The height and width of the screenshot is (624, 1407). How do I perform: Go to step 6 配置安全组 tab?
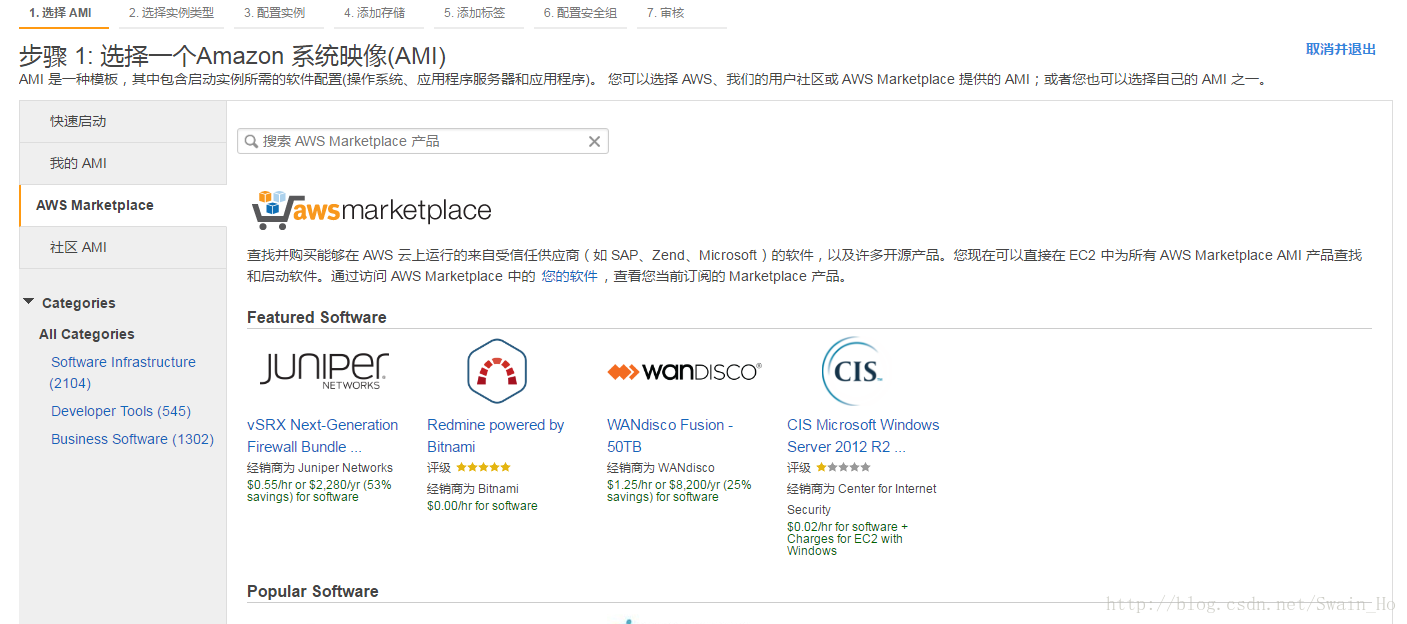tap(580, 13)
